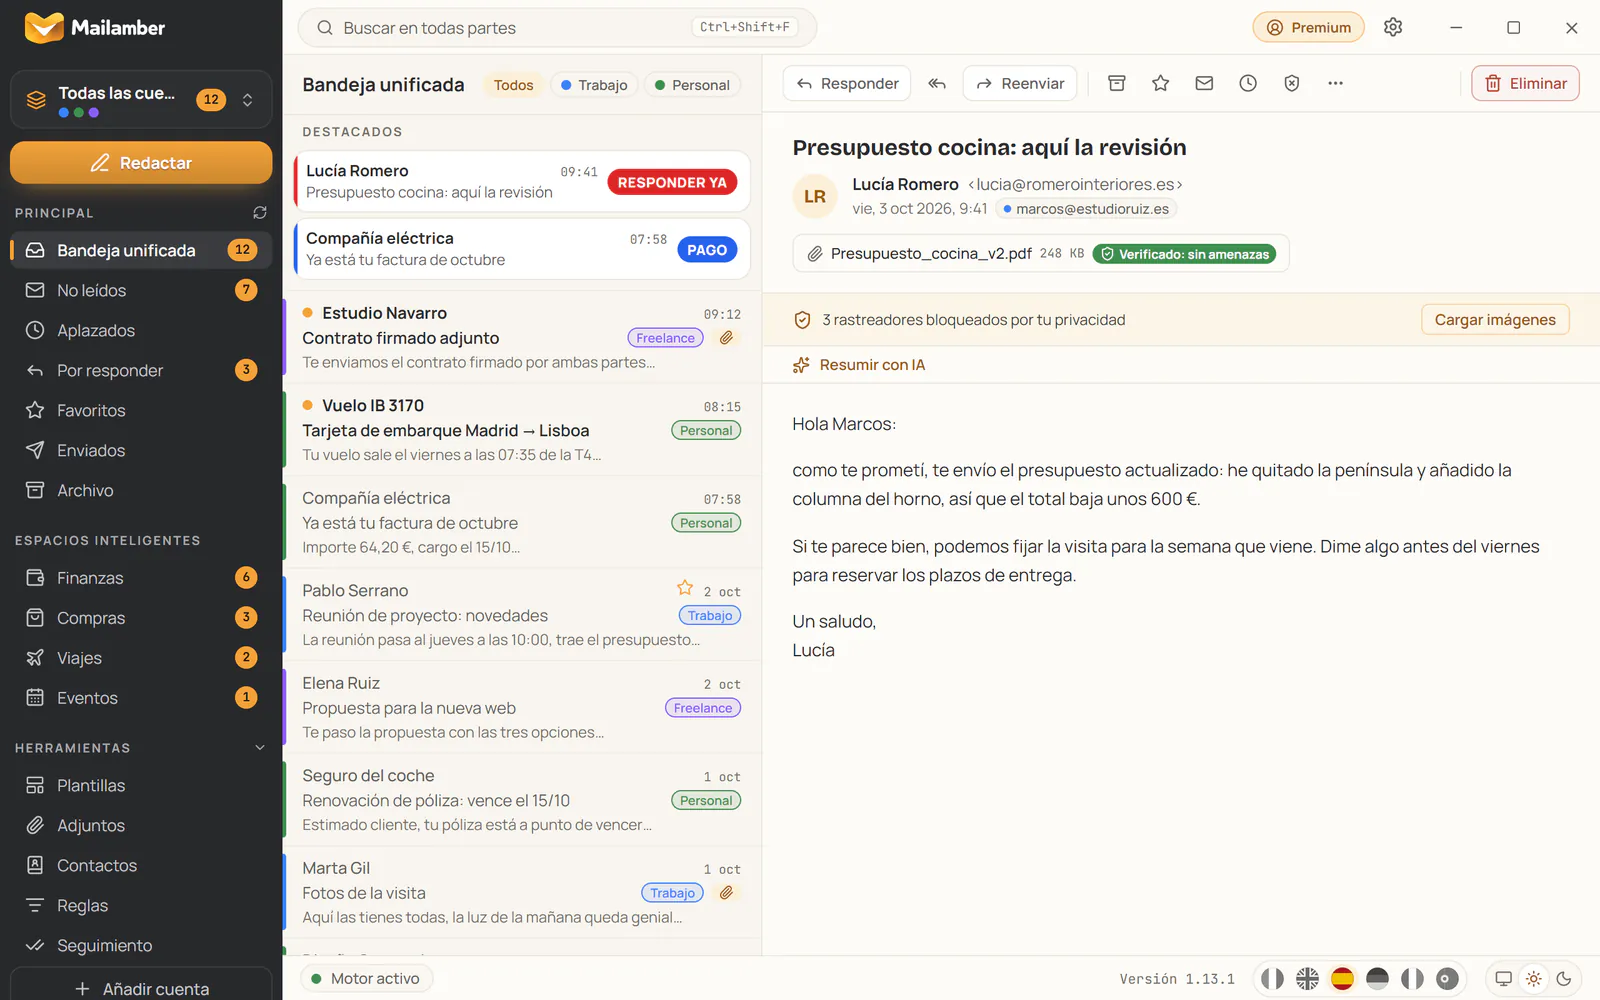1600x1000 pixels.
Task: Select the Spanish language flag
Action: click(x=1342, y=979)
